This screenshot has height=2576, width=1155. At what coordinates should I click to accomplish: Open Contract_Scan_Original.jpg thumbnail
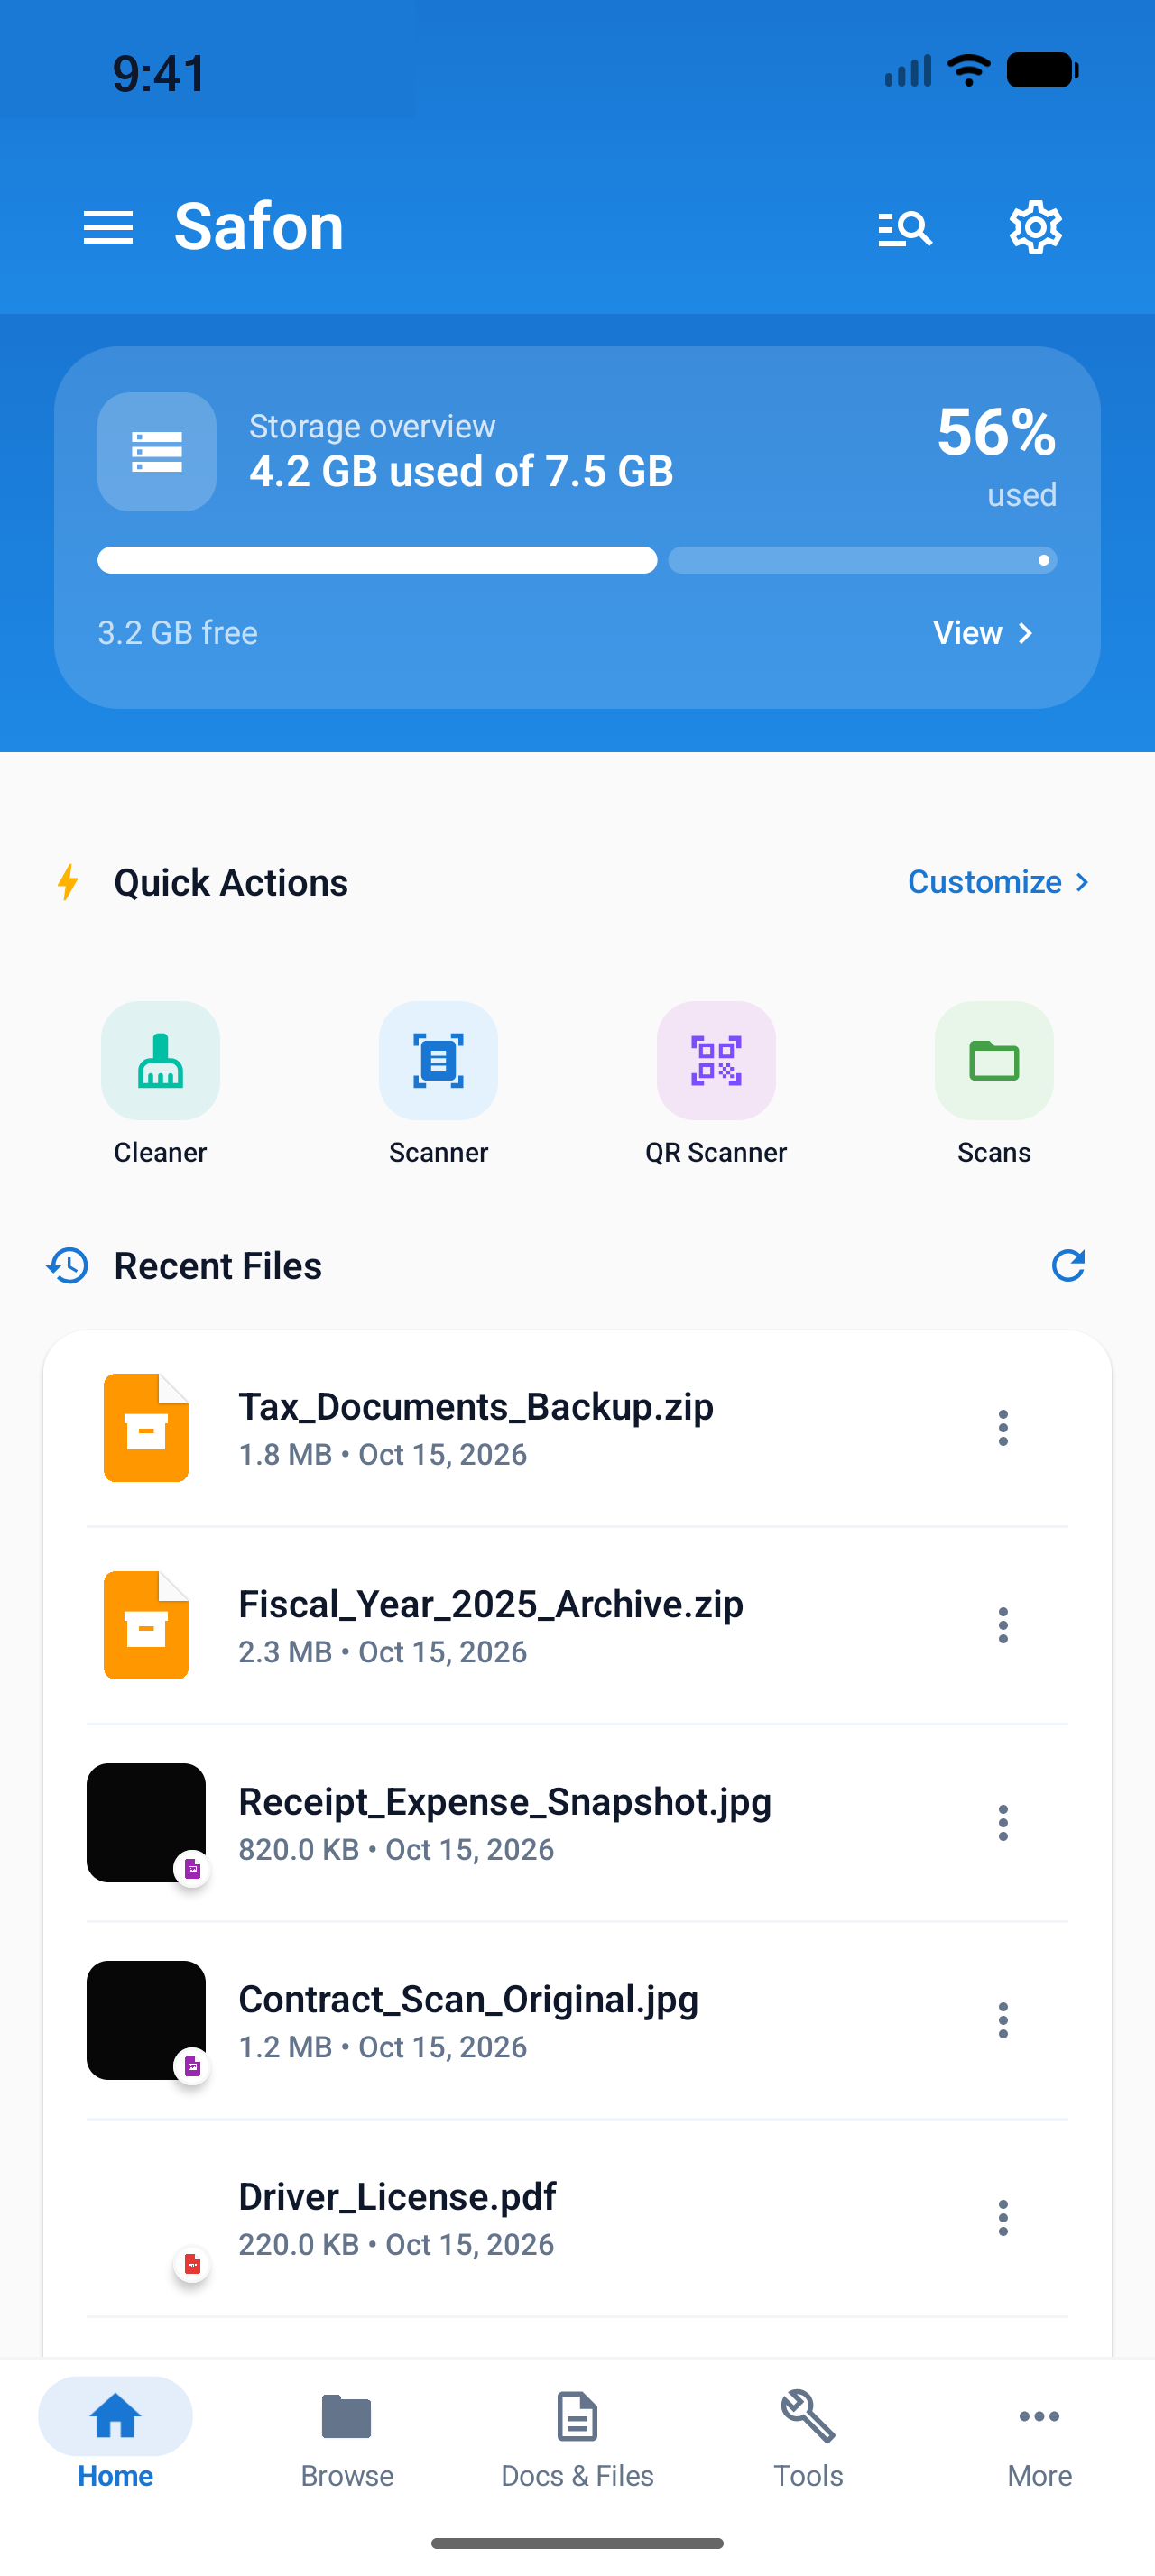(146, 2020)
